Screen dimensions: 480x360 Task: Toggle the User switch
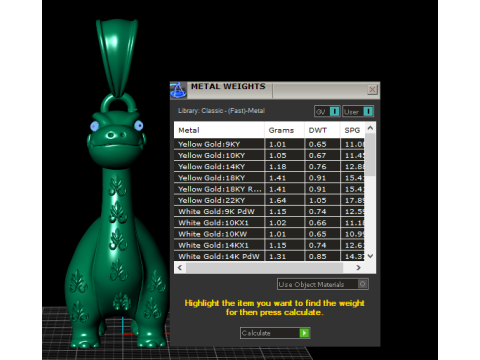(x=358, y=111)
